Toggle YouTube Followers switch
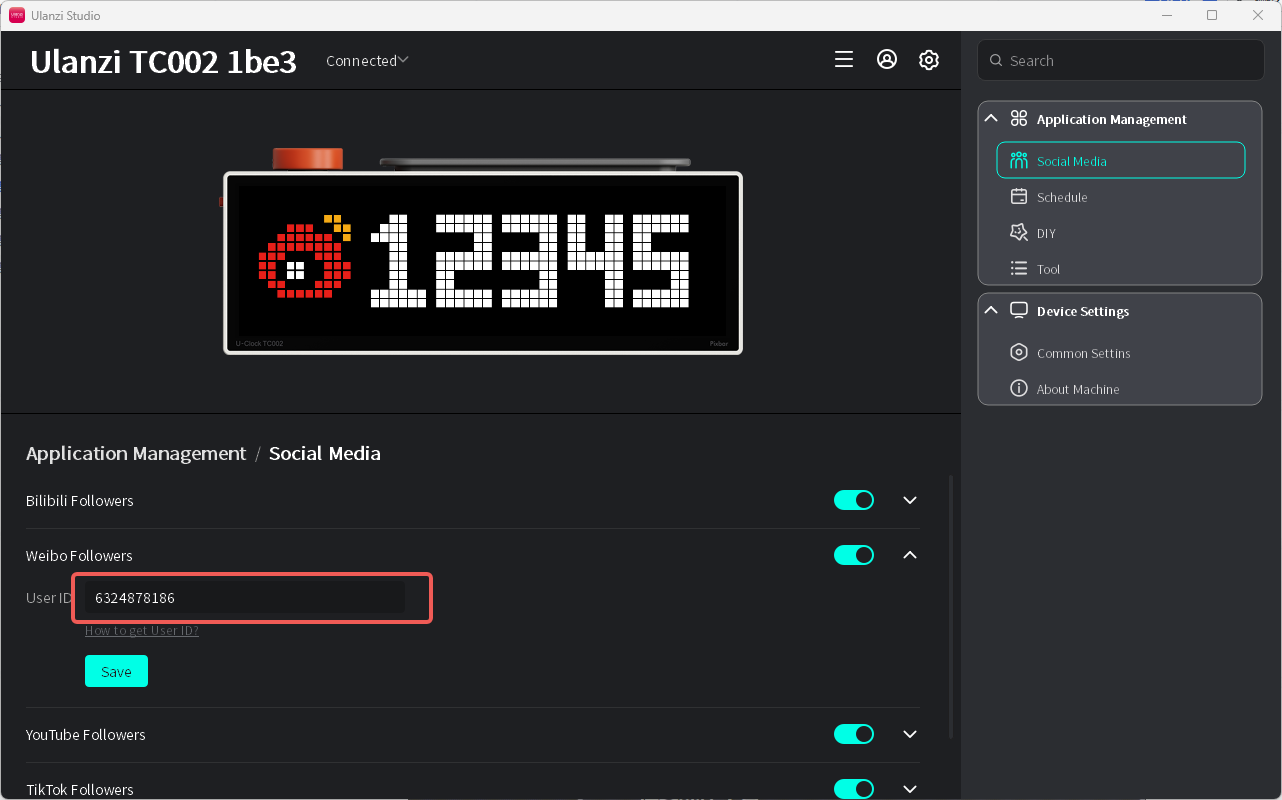1282x800 pixels. point(854,734)
